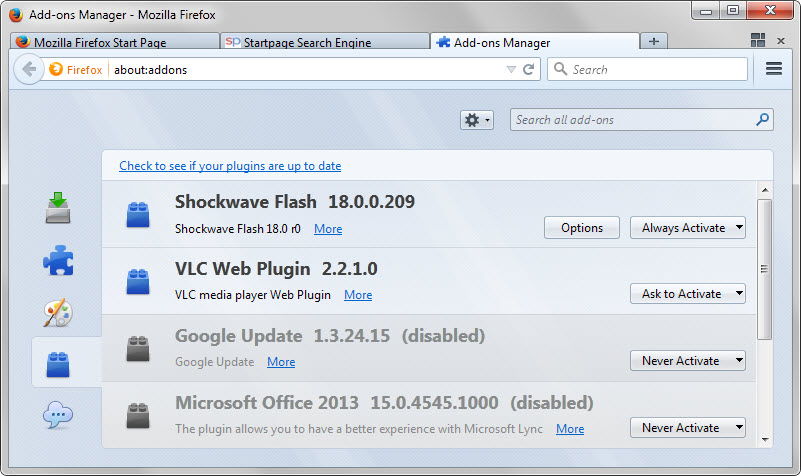Image resolution: width=801 pixels, height=476 pixels.
Task: Open More link for Google Update
Action: pyautogui.click(x=281, y=362)
